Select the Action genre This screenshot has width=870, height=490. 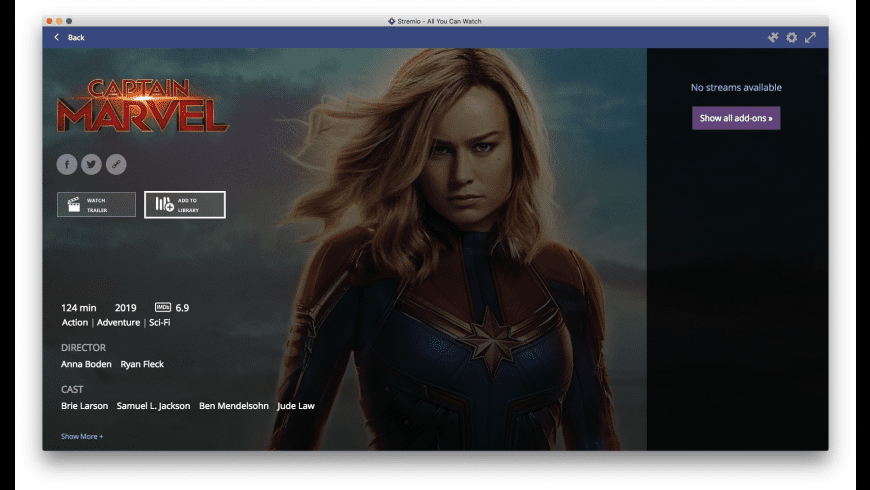[x=75, y=322]
